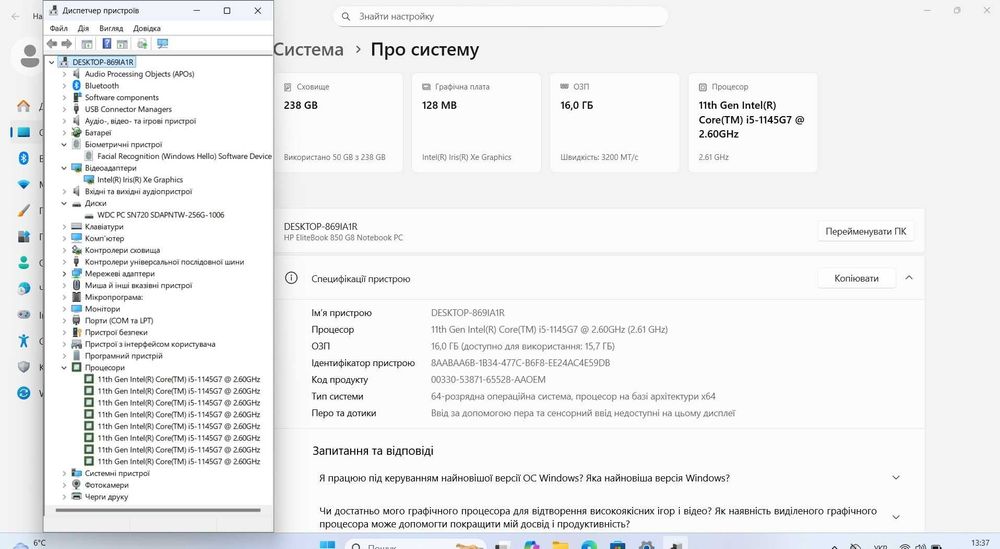The image size is (1000, 549).
Task: Open the Сховище 238 GB card
Action: [338, 122]
